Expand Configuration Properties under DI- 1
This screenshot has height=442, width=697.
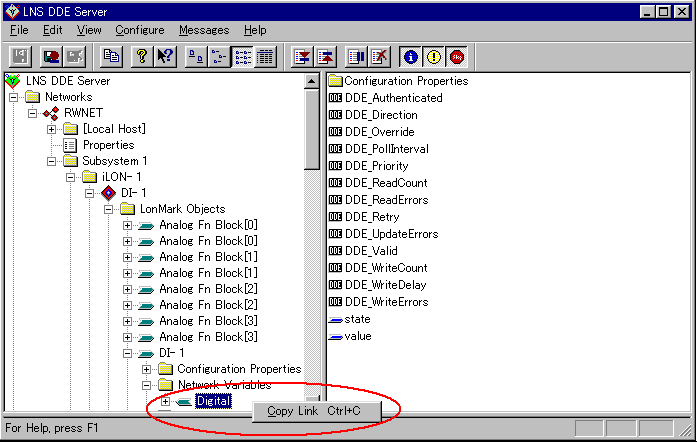(x=146, y=369)
